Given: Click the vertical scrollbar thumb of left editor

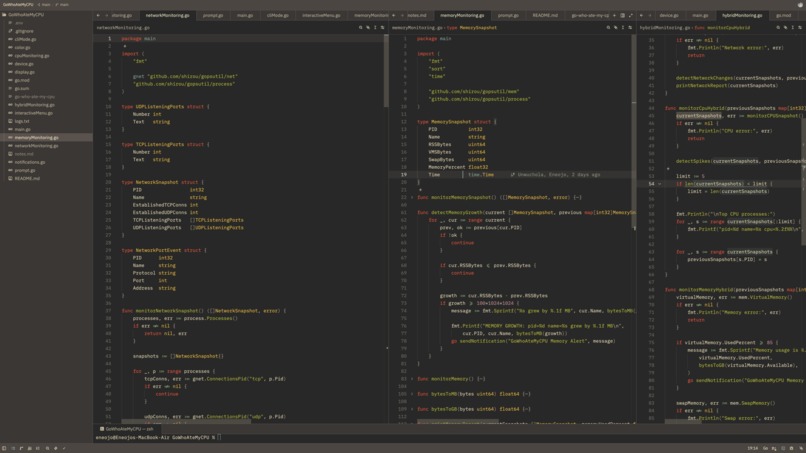Looking at the screenshot, I should point(386,70).
